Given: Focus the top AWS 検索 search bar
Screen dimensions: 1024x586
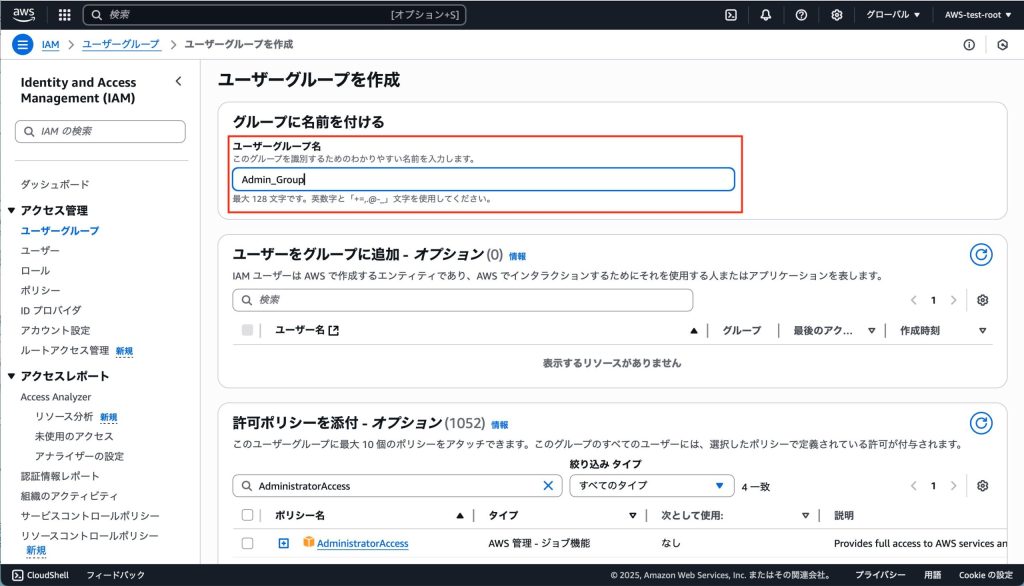Looking at the screenshot, I should tap(274, 14).
